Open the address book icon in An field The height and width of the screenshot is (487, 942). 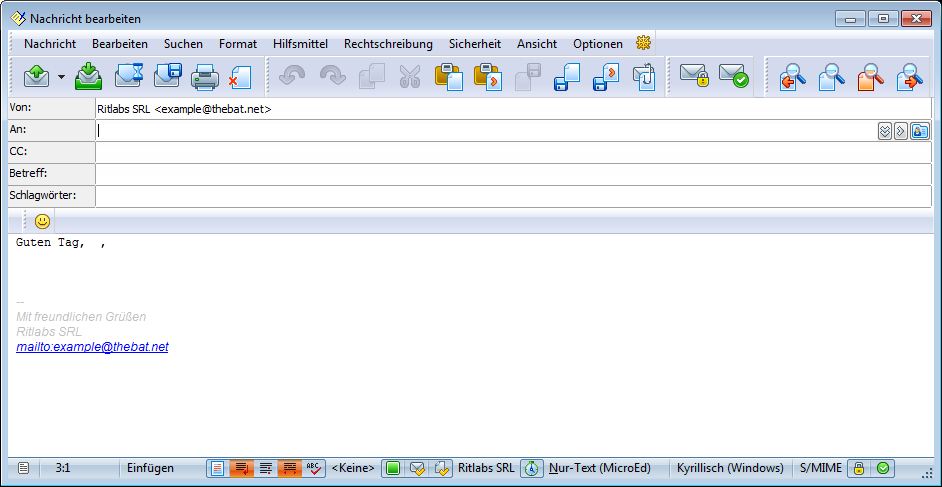[x=920, y=131]
